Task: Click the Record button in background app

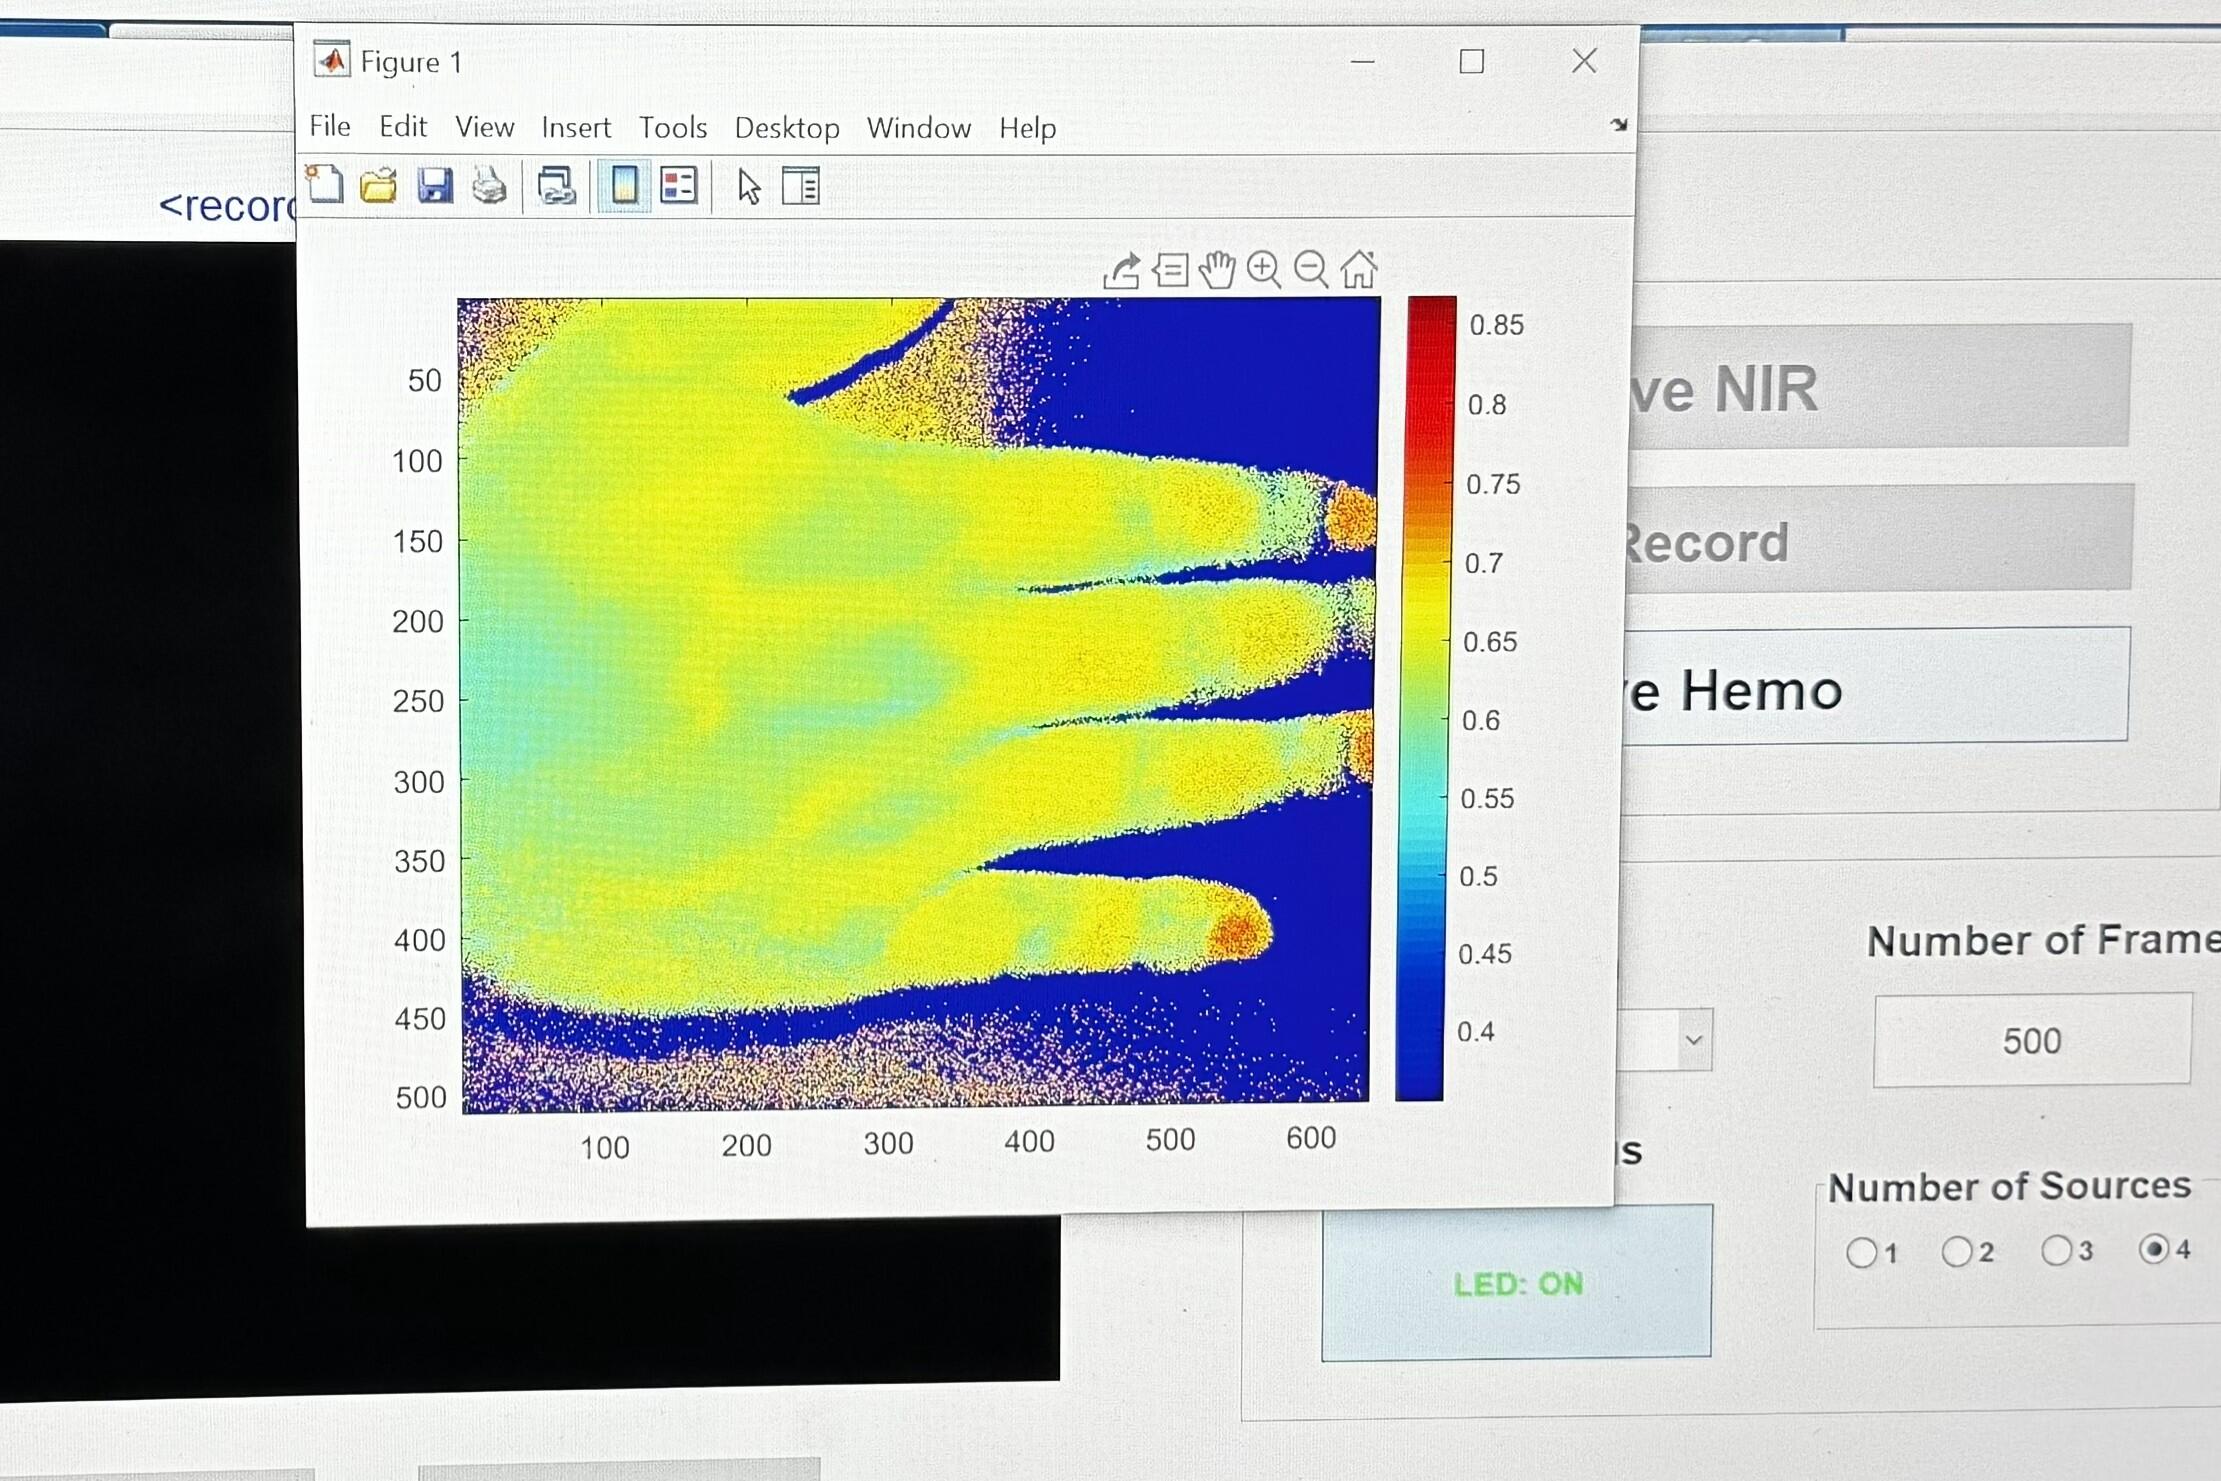Action: pos(1878,539)
